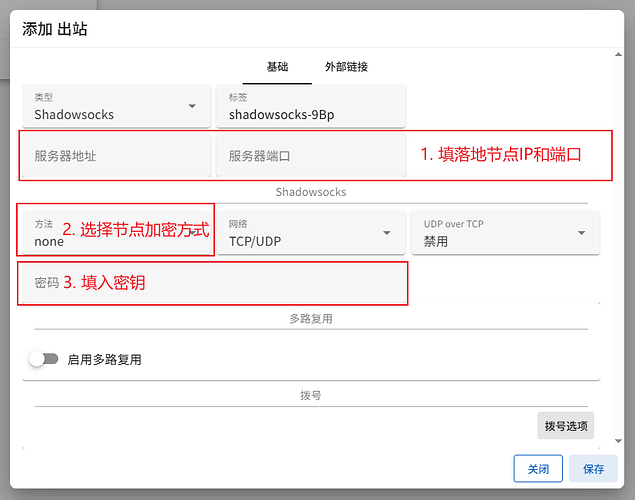This screenshot has height=500, width=635.
Task: Click the UDP over TCP arrow icon
Action: coord(581,233)
